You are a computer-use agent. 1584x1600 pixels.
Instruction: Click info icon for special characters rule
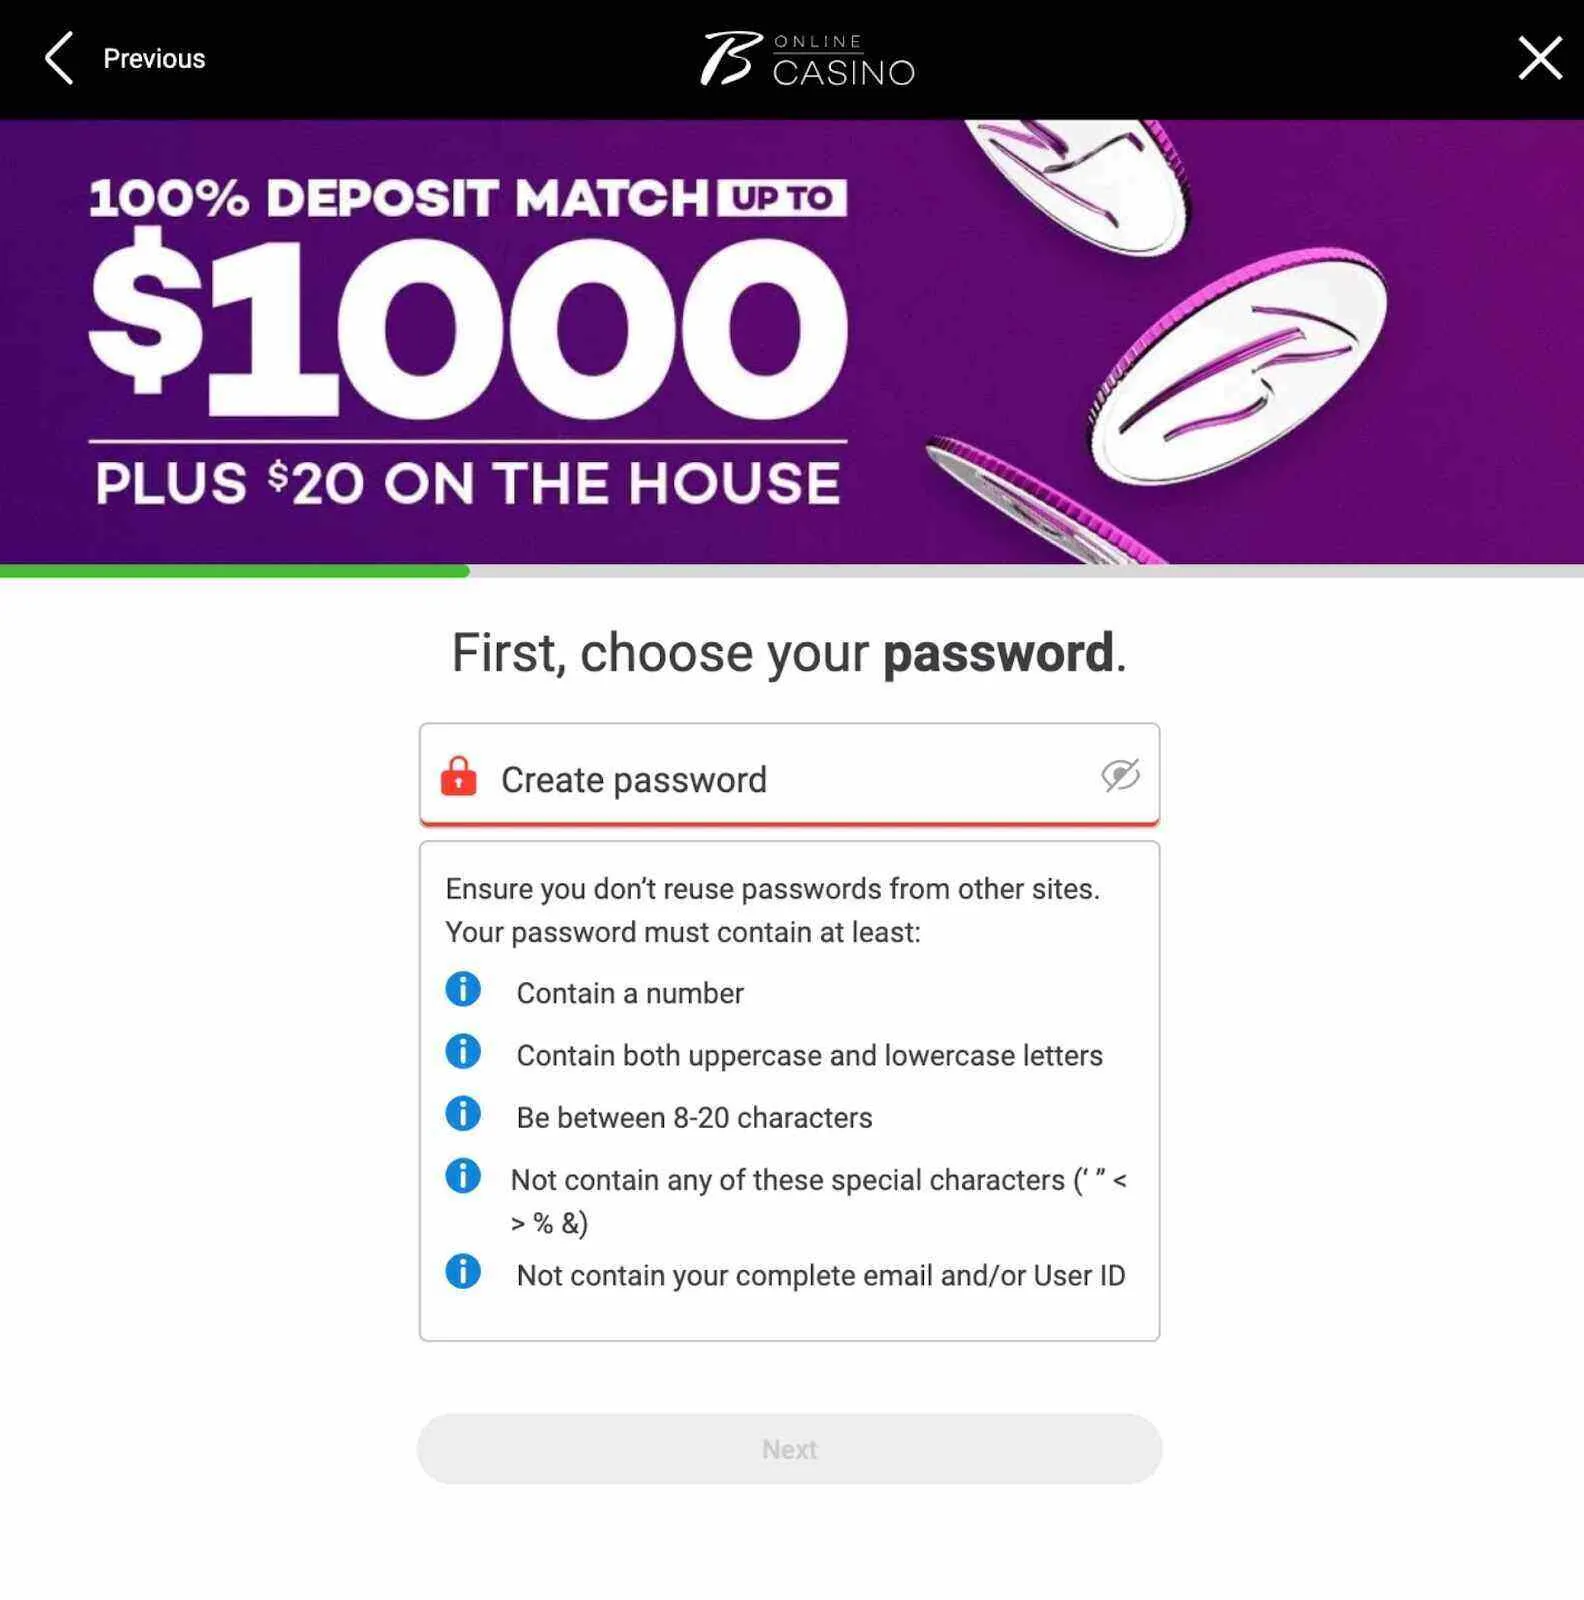[463, 1176]
